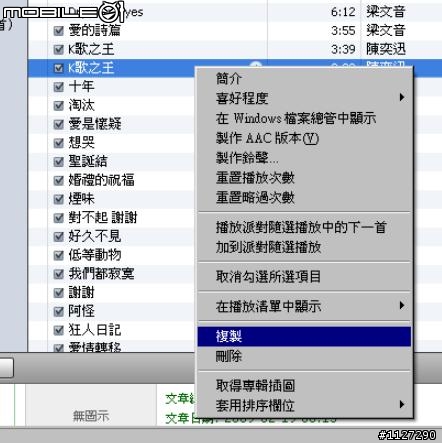Choose 重置播放次數

[304, 178]
